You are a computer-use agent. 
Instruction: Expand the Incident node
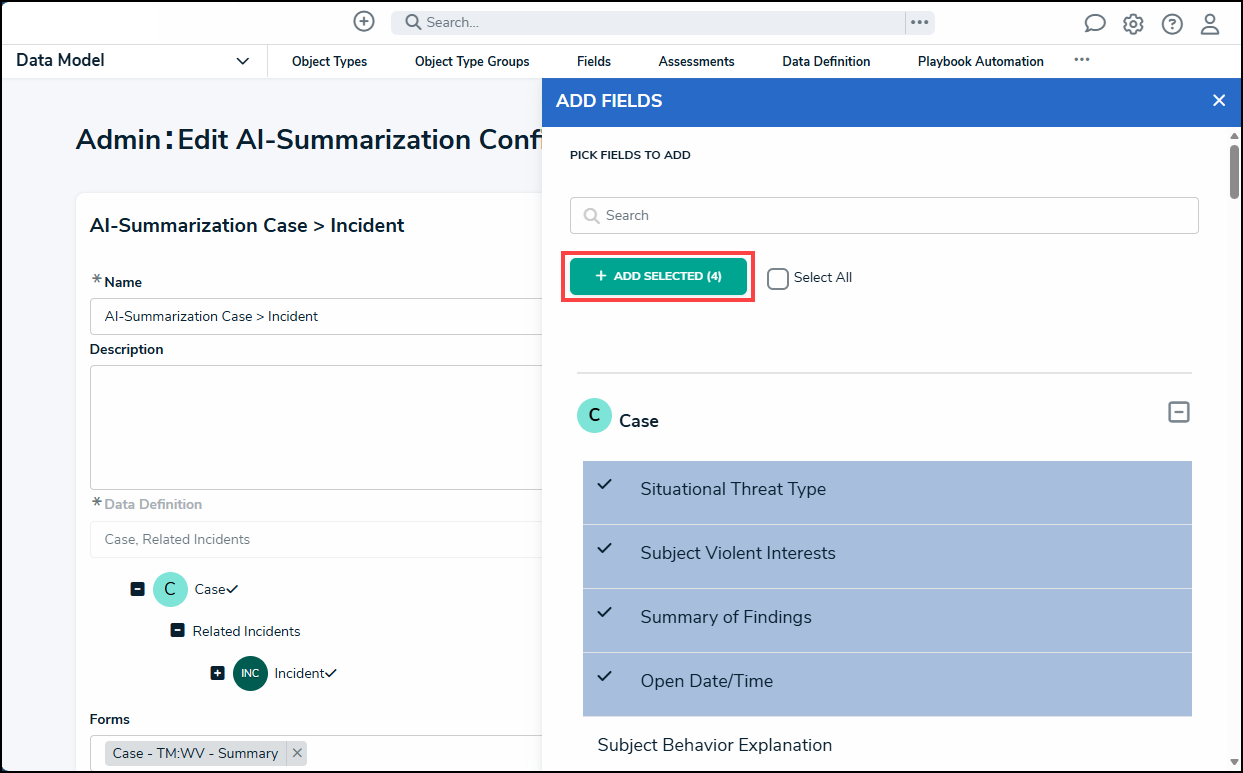click(217, 673)
